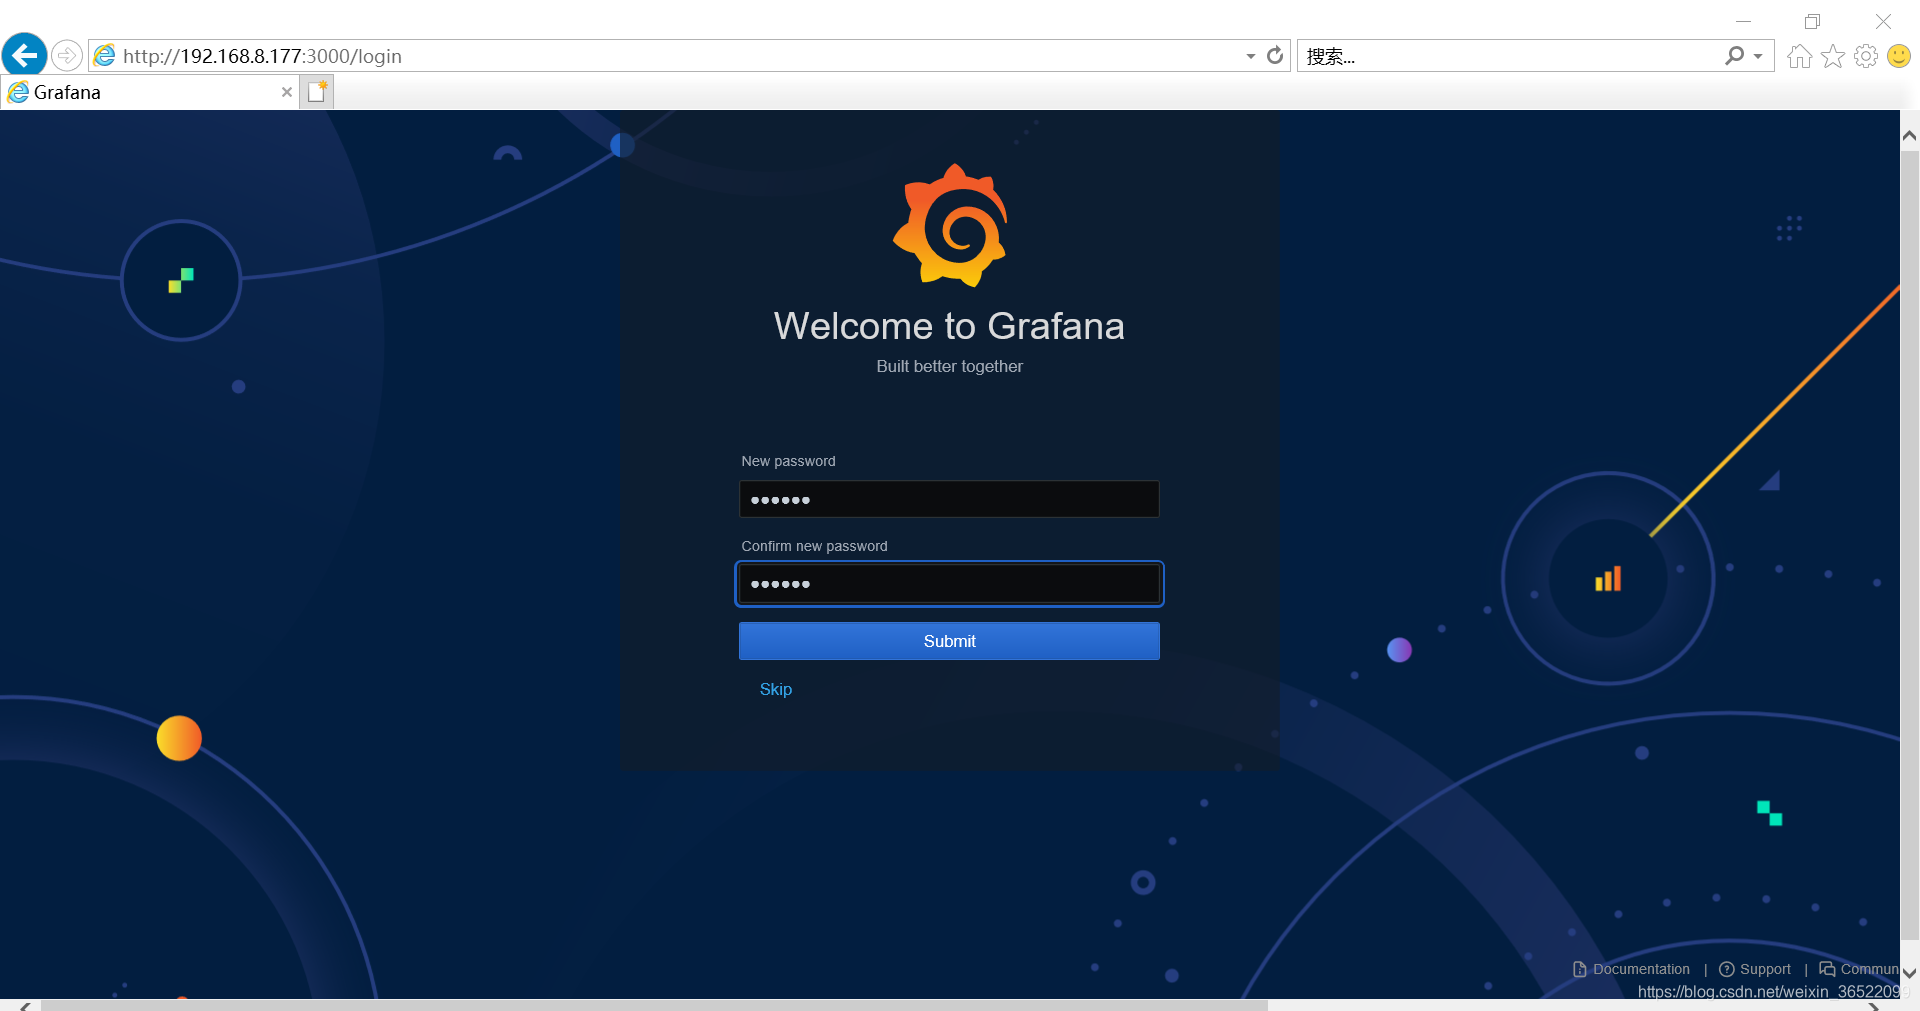This screenshot has width=1920, height=1011.
Task: Open the Tools gear icon
Action: [x=1865, y=56]
